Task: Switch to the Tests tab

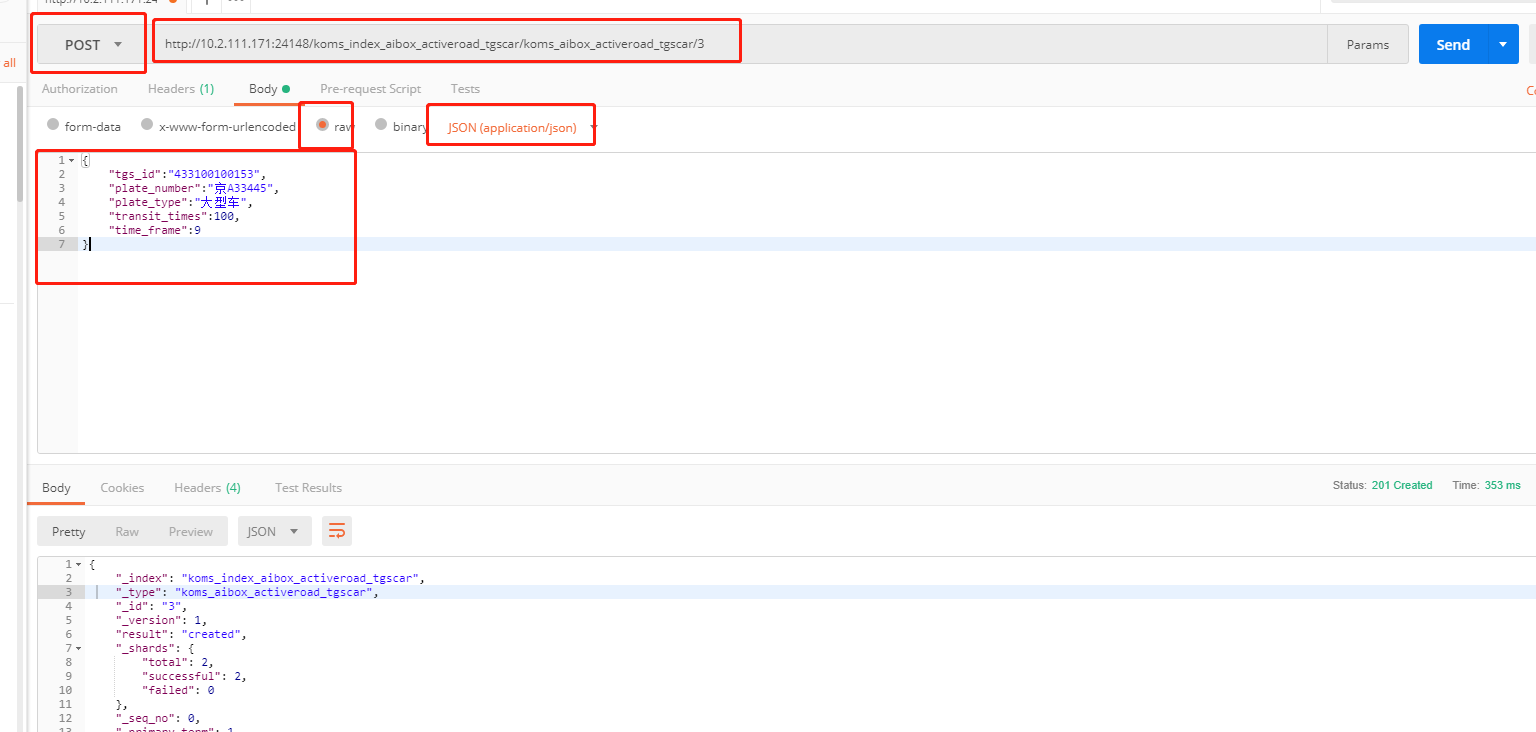Action: pyautogui.click(x=465, y=89)
